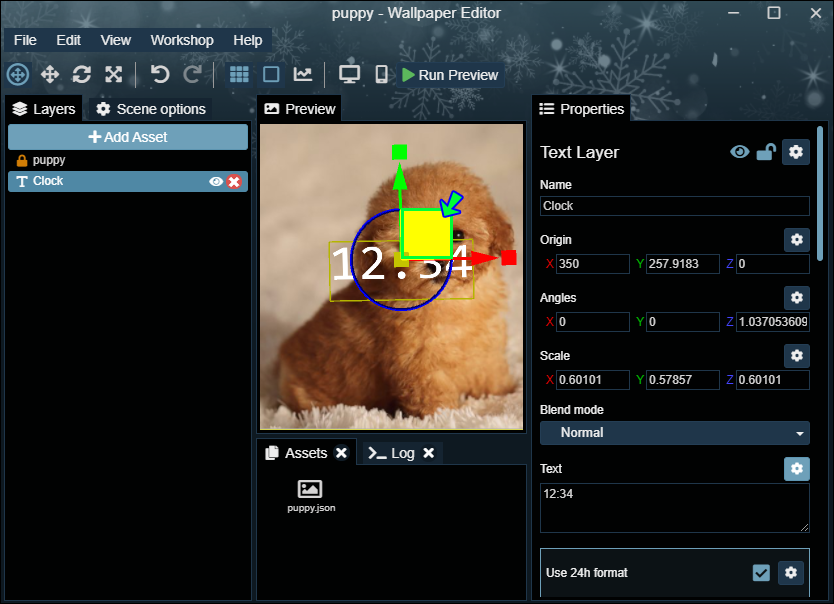The width and height of the screenshot is (834, 604).
Task: Switch to mobile phone view
Action: pyautogui.click(x=381, y=74)
